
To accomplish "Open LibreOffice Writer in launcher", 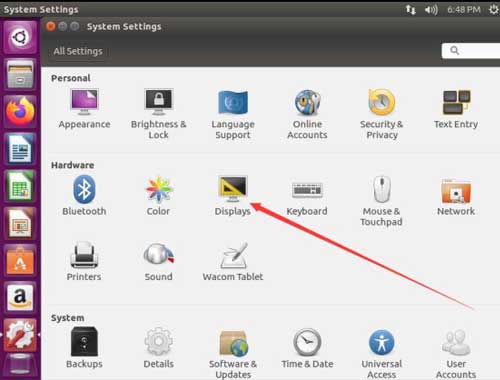I will point(20,149).
